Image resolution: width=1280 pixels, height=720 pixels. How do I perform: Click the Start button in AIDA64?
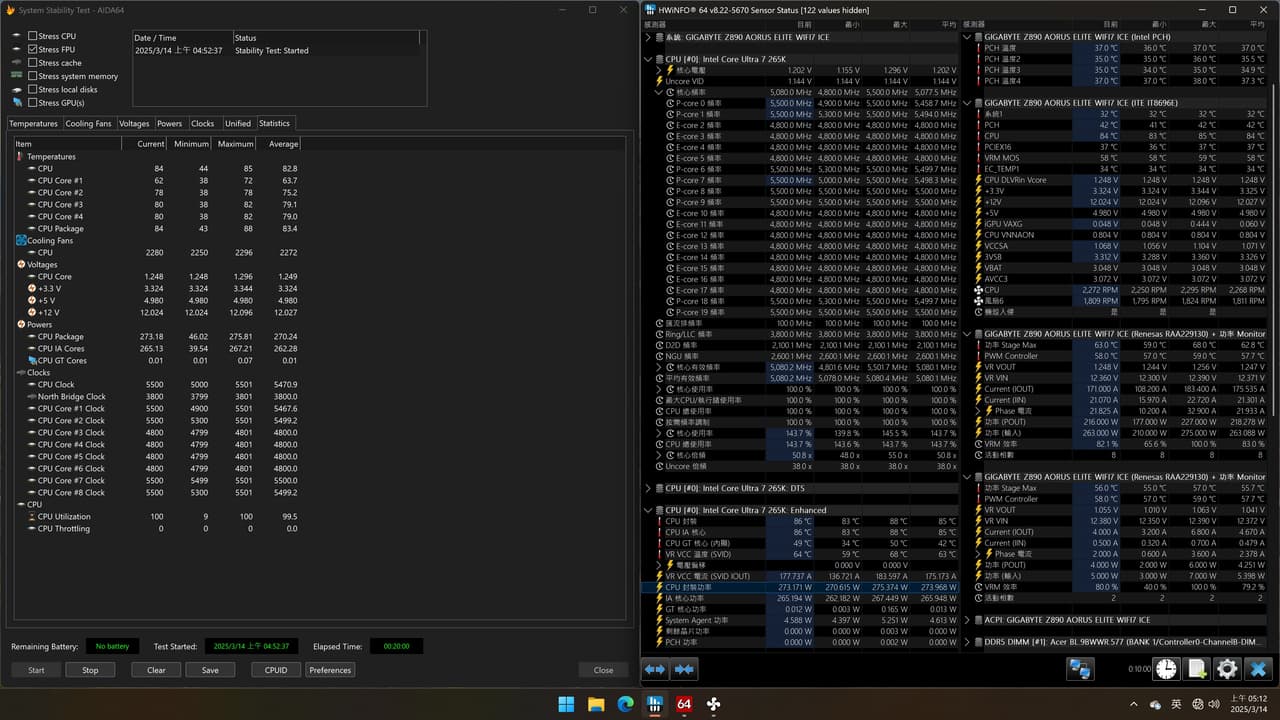(x=36, y=670)
